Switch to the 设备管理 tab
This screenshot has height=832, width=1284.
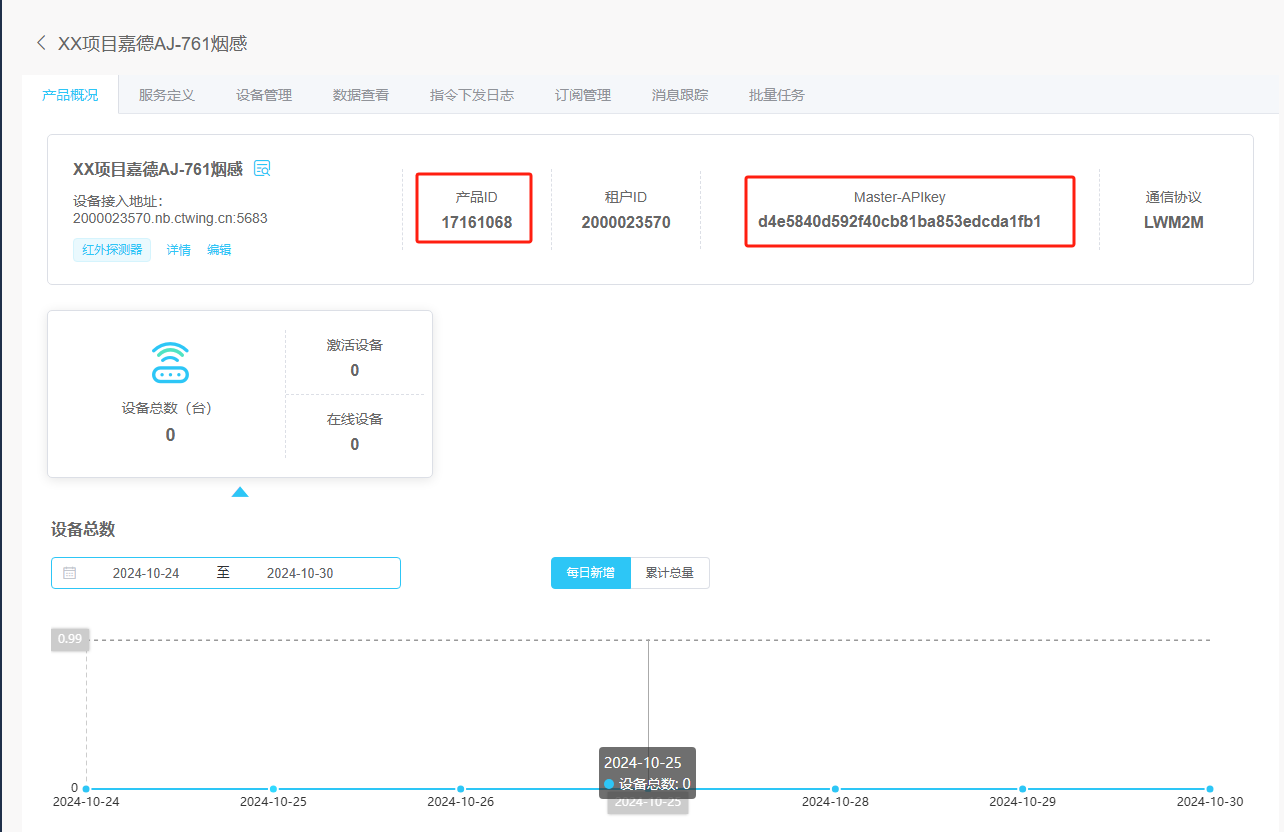[264, 95]
